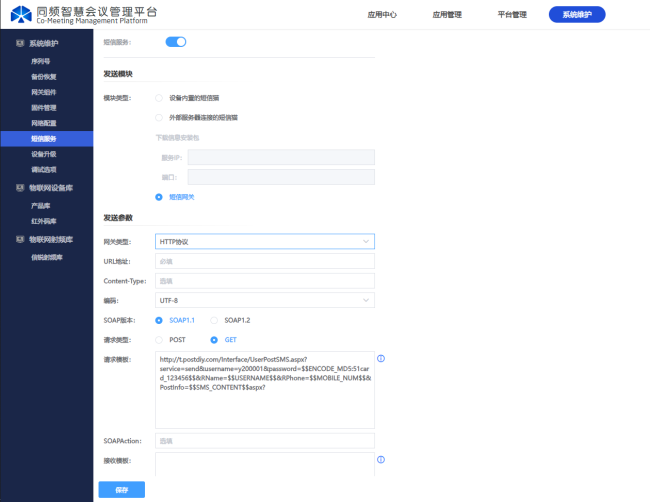Viewport: 651px width, 502px height.
Task: Click the 物联网设备库 sidebar section icon
Action: coord(19,187)
